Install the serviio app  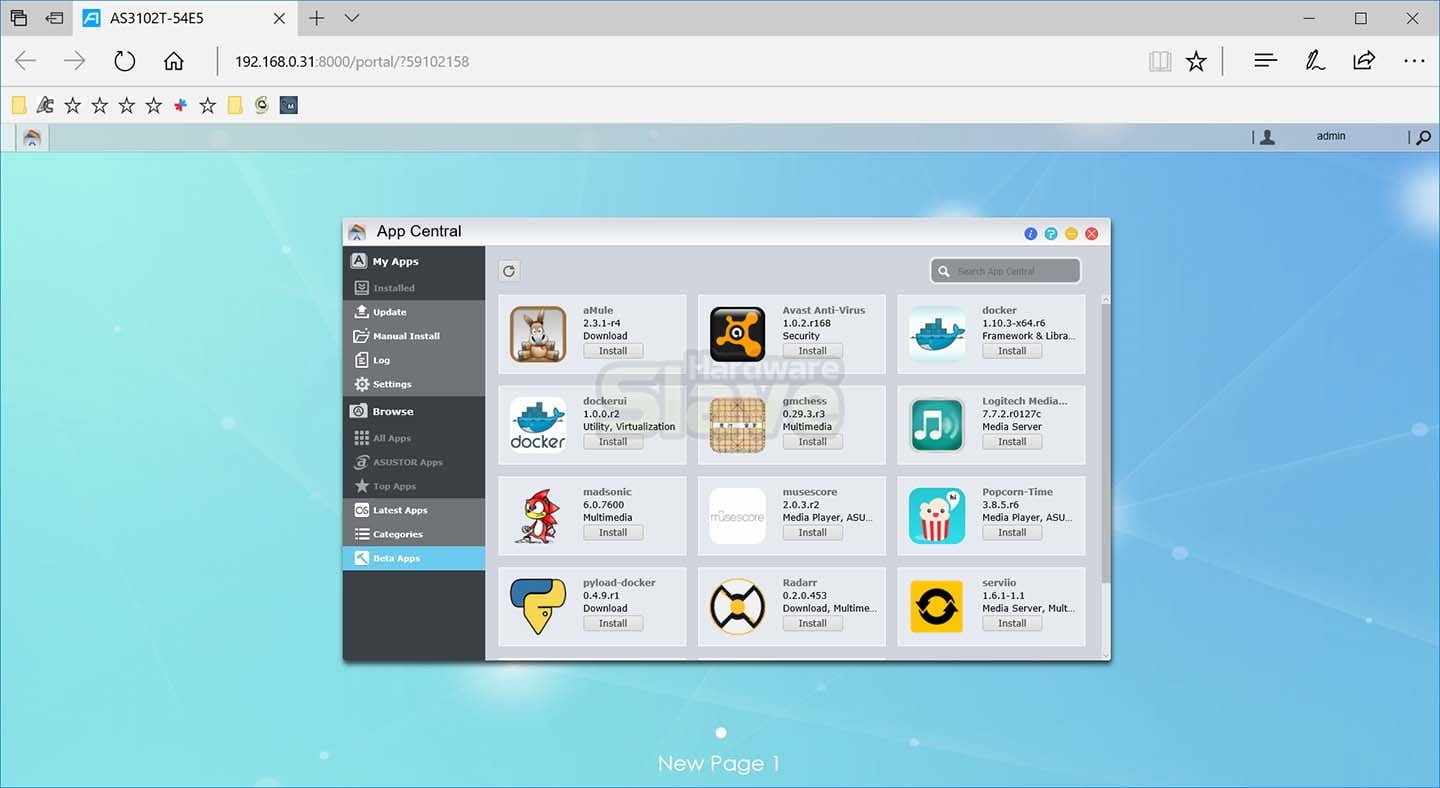pyautogui.click(x=1012, y=624)
